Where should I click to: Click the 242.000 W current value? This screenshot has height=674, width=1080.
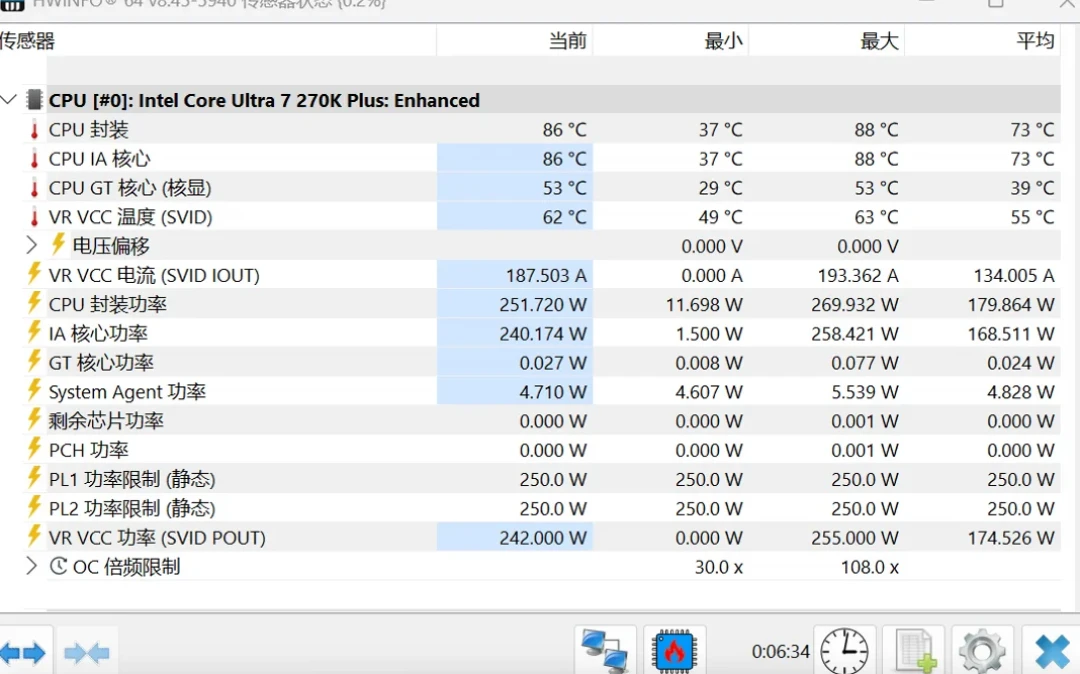(x=543, y=537)
